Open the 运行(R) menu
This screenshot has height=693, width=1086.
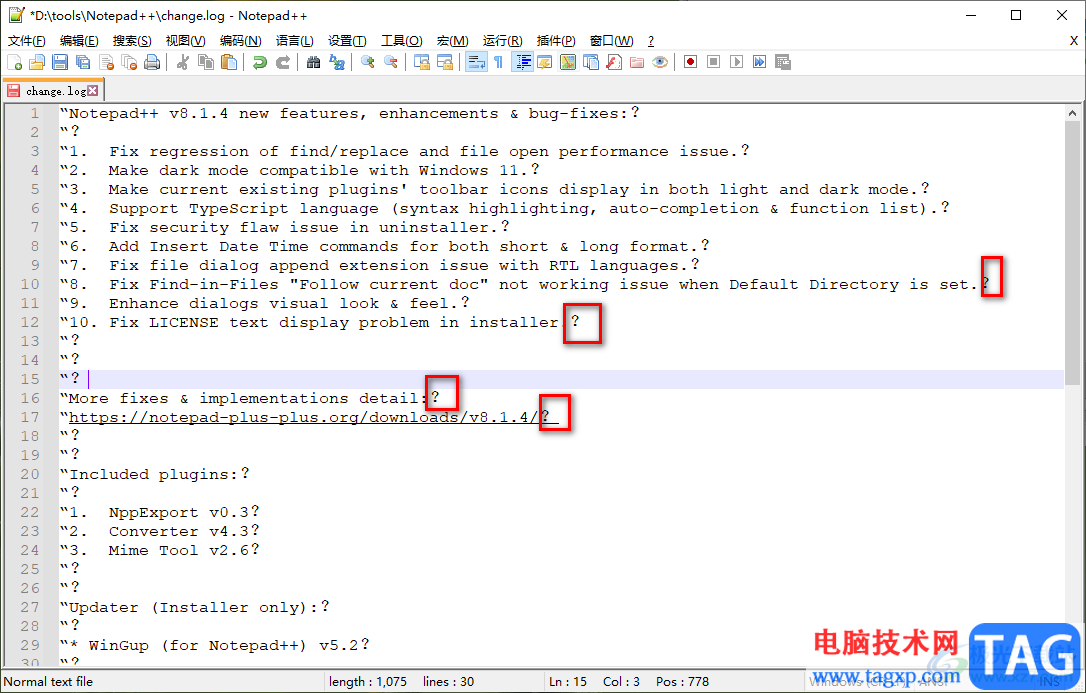tap(503, 41)
